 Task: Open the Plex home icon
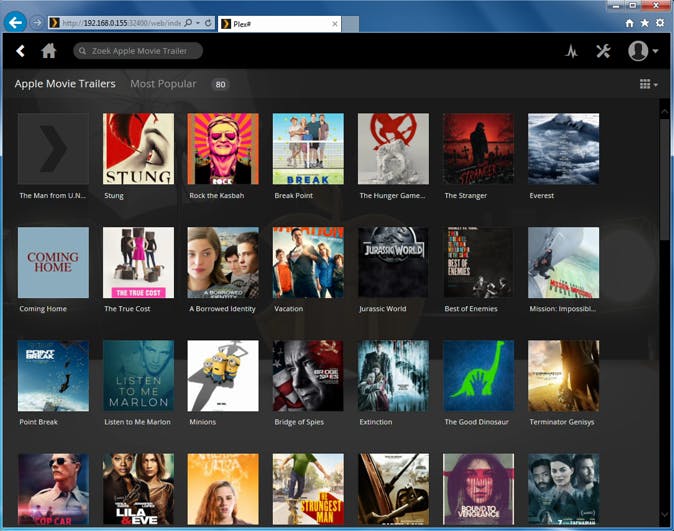49,51
